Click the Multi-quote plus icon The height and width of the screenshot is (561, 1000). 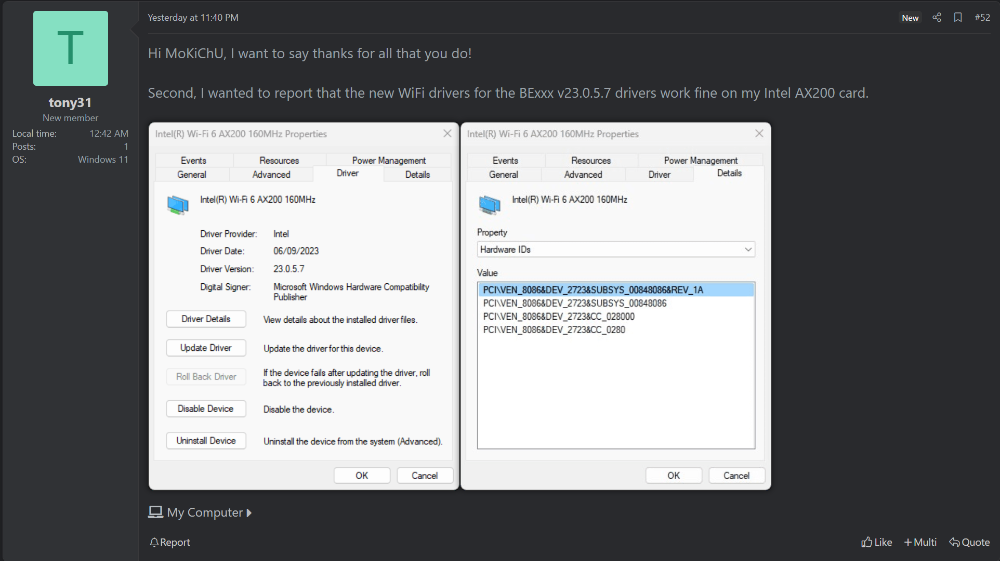coord(908,542)
